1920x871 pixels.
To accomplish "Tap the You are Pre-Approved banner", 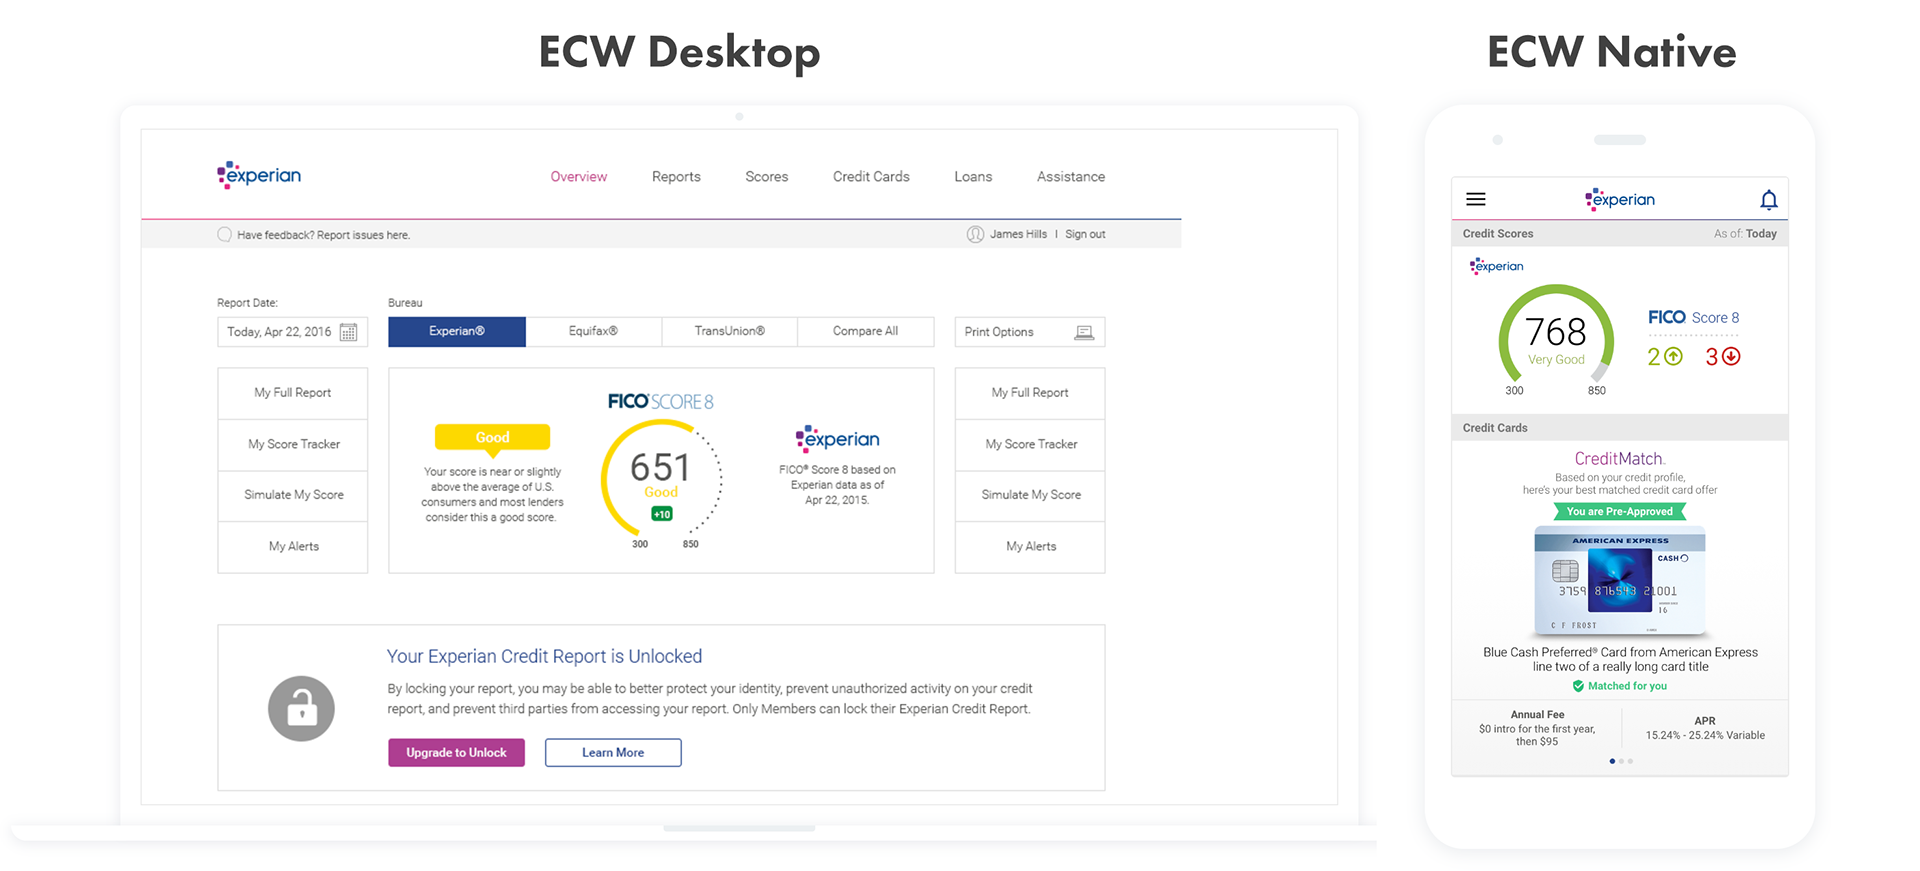I will (x=1619, y=511).
